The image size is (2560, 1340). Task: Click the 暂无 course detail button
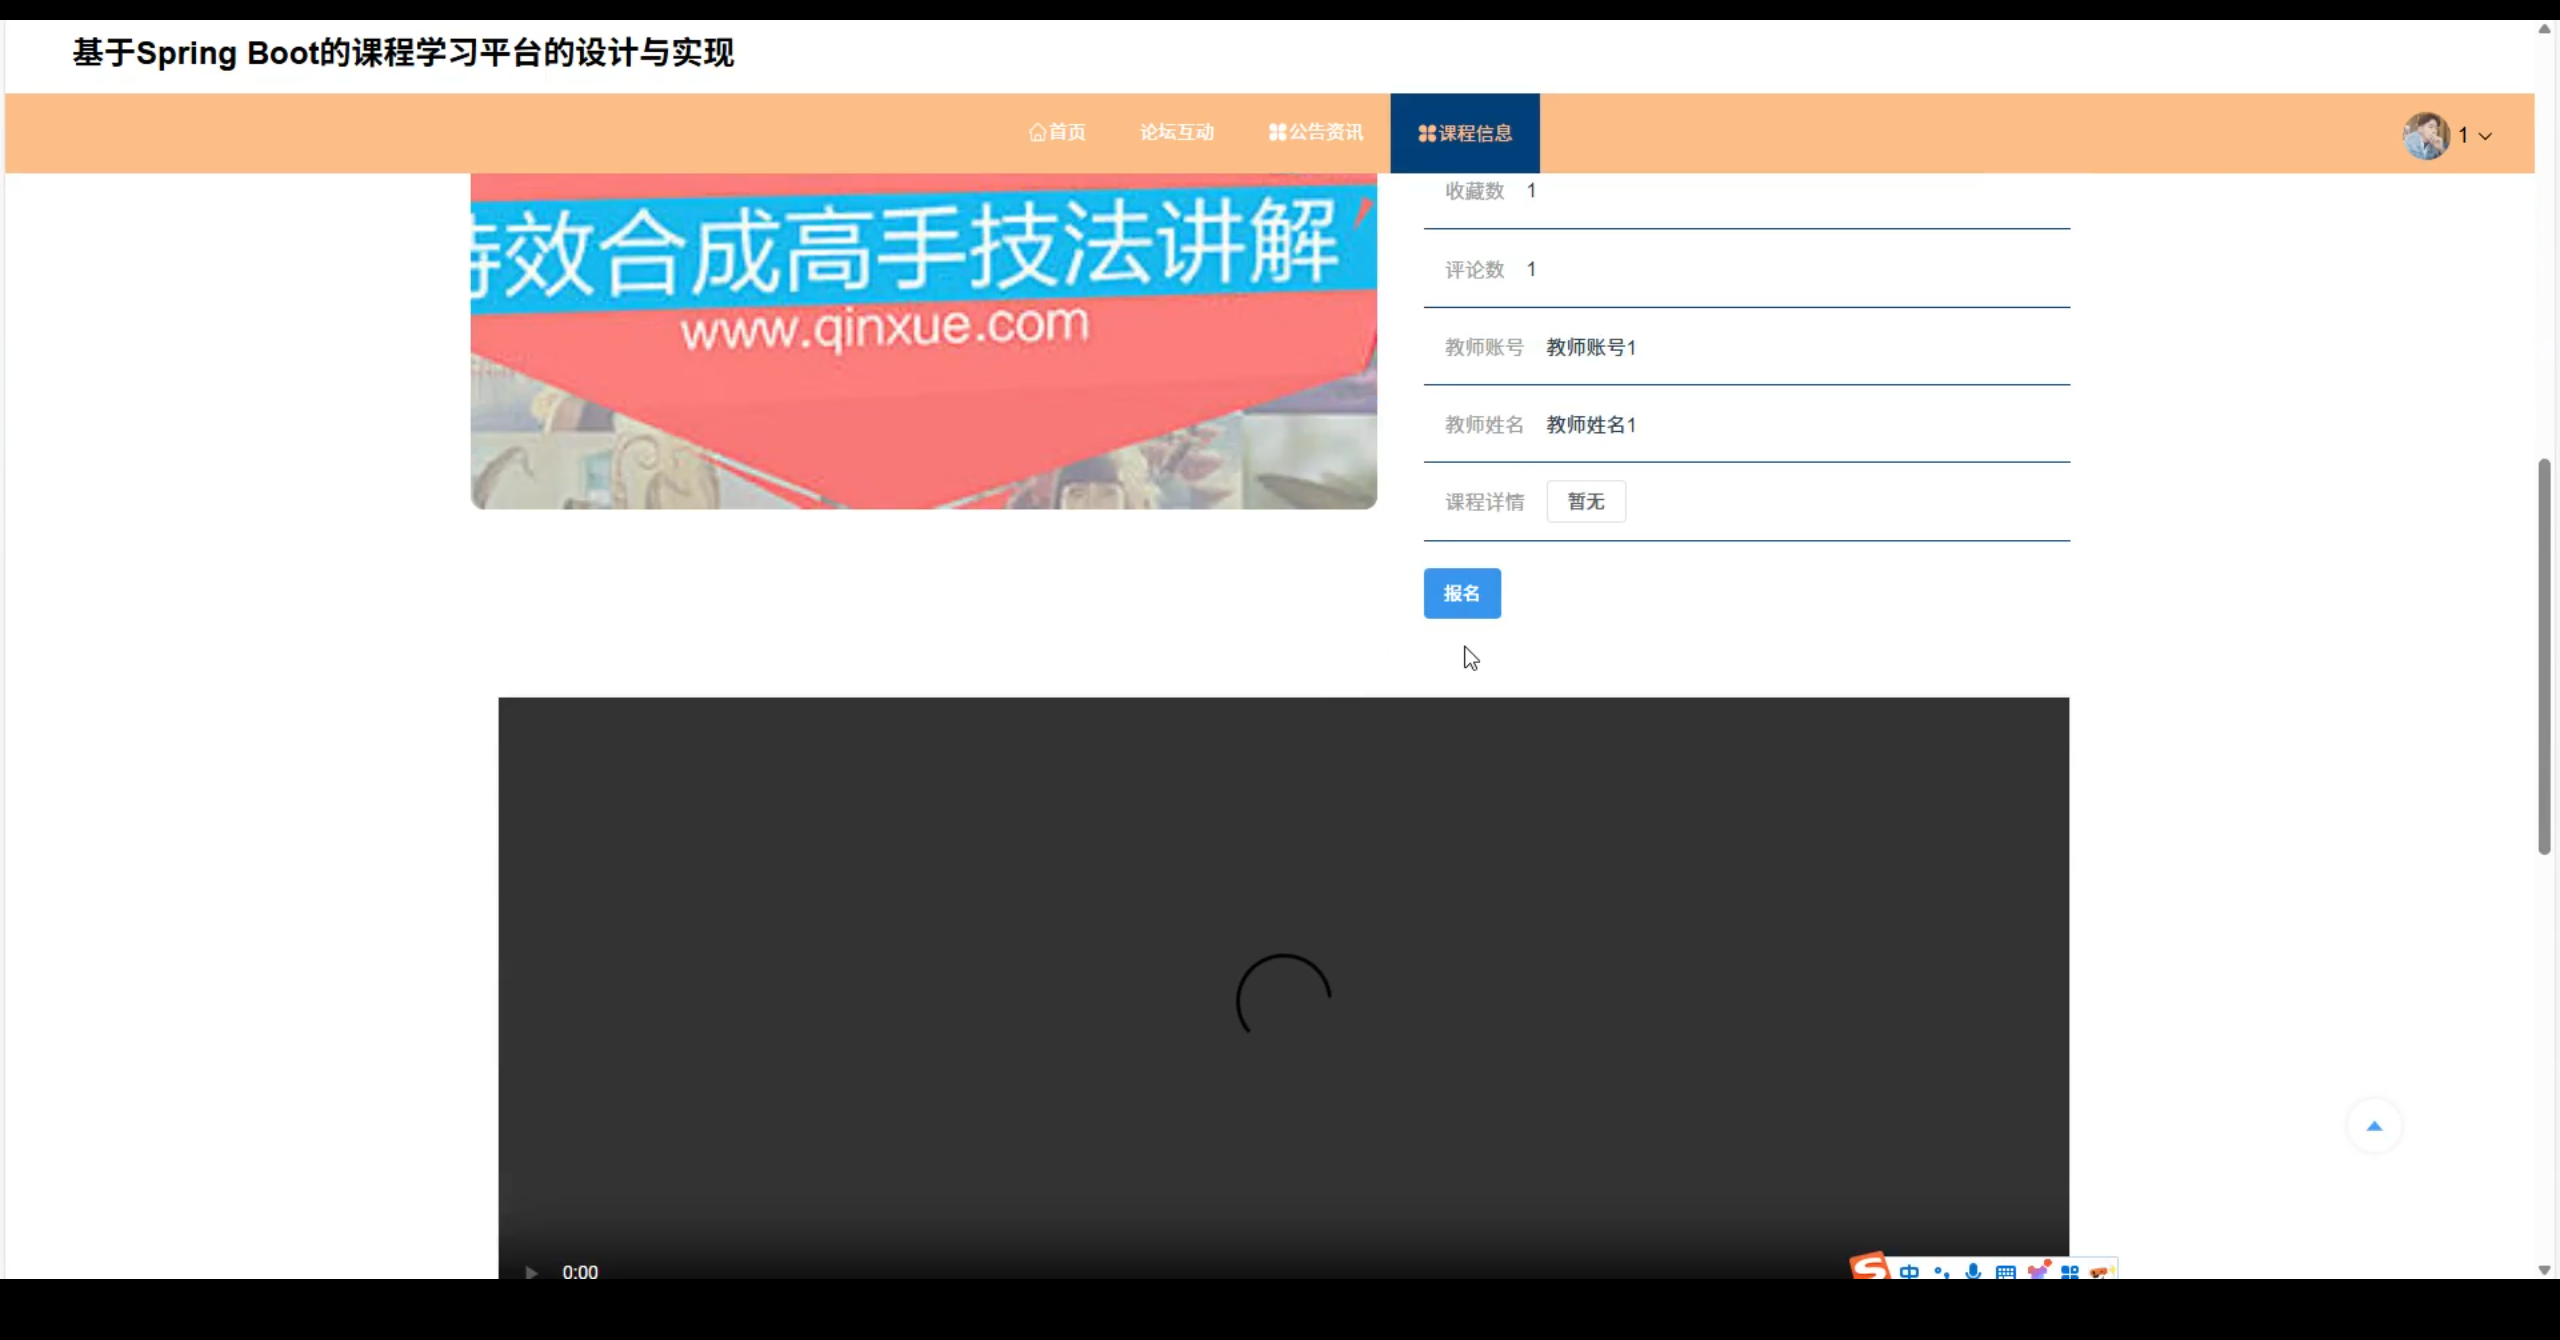[1585, 501]
